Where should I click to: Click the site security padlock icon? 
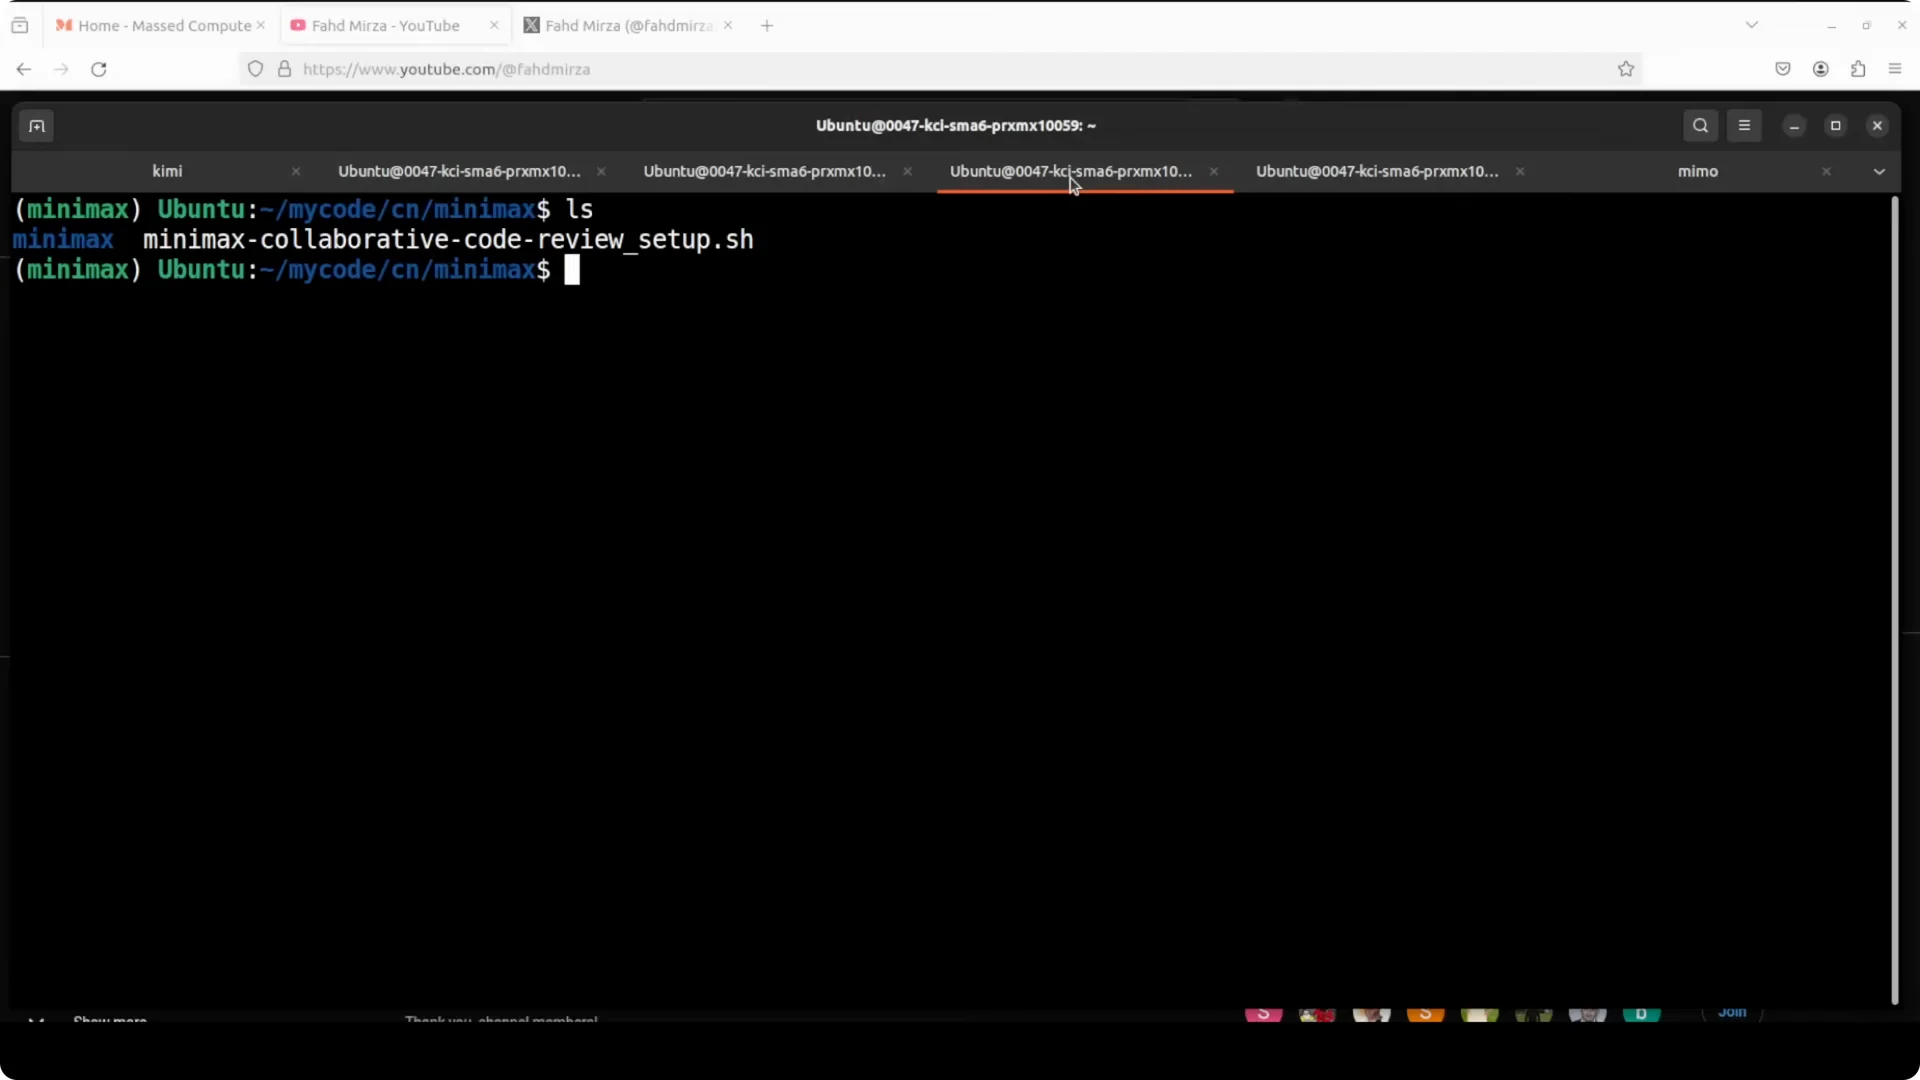coord(285,69)
